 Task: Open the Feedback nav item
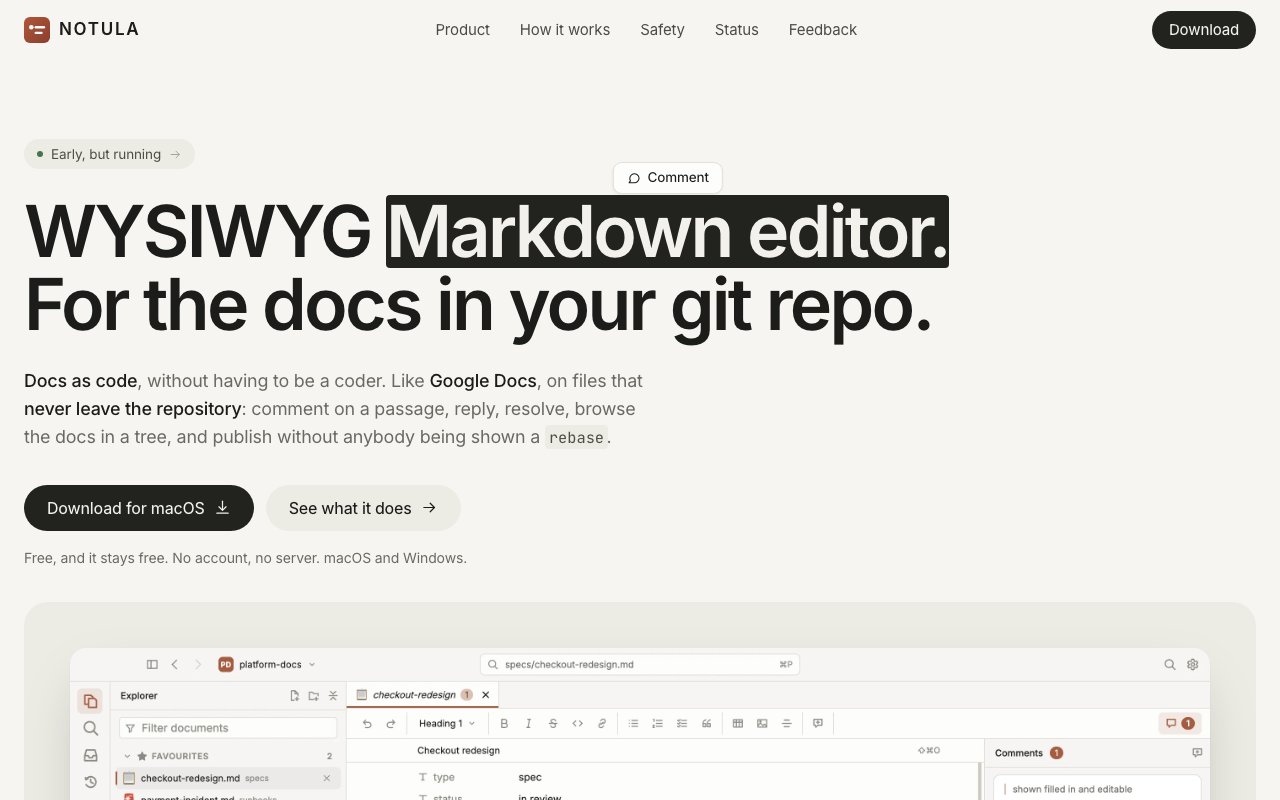823,30
